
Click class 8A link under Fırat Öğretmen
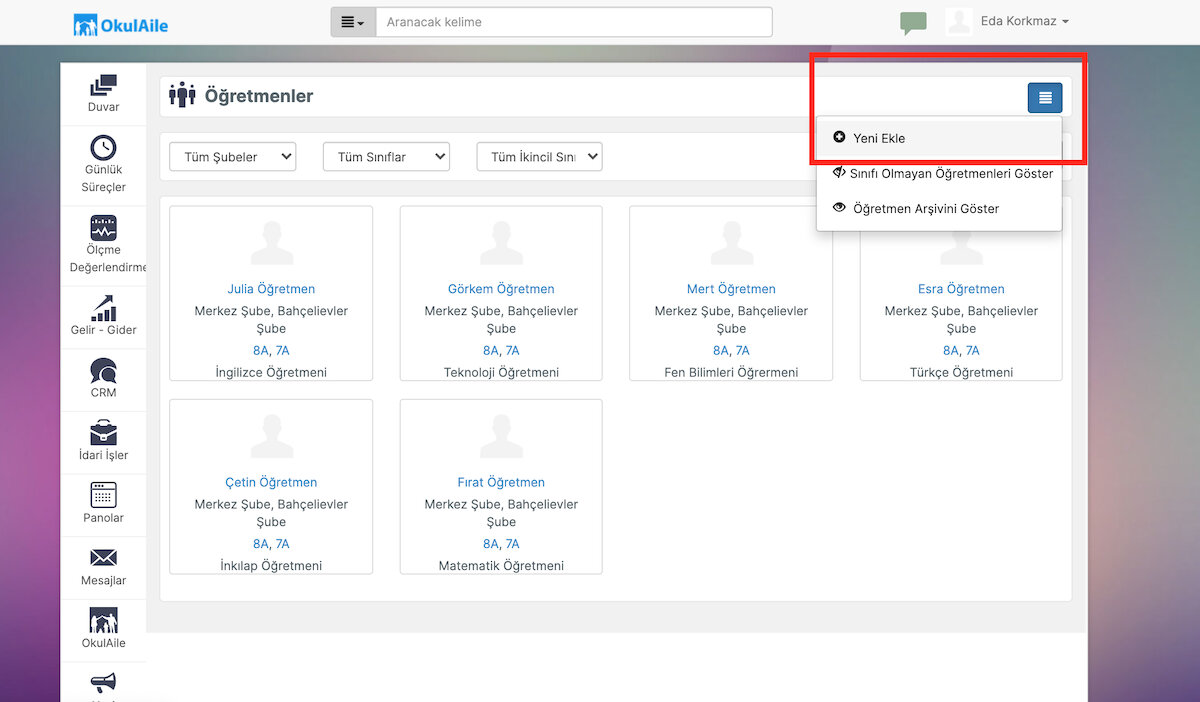click(x=491, y=544)
